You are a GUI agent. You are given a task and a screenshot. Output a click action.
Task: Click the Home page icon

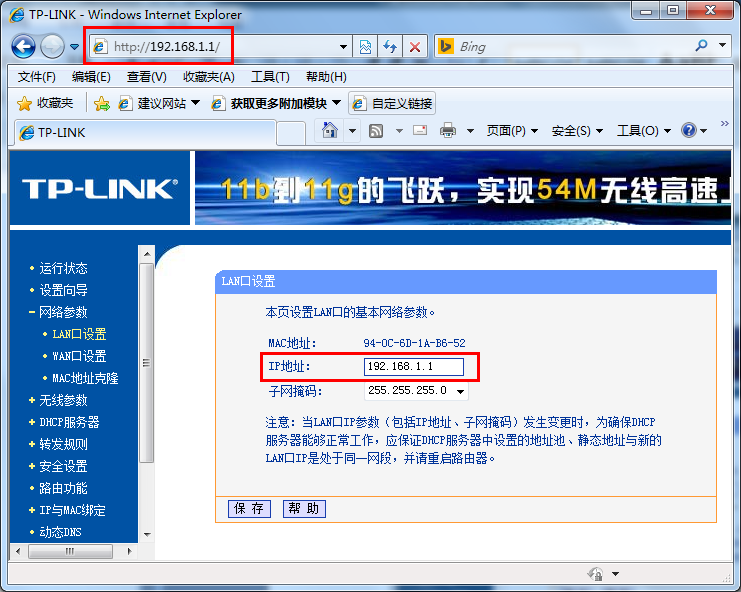click(329, 130)
